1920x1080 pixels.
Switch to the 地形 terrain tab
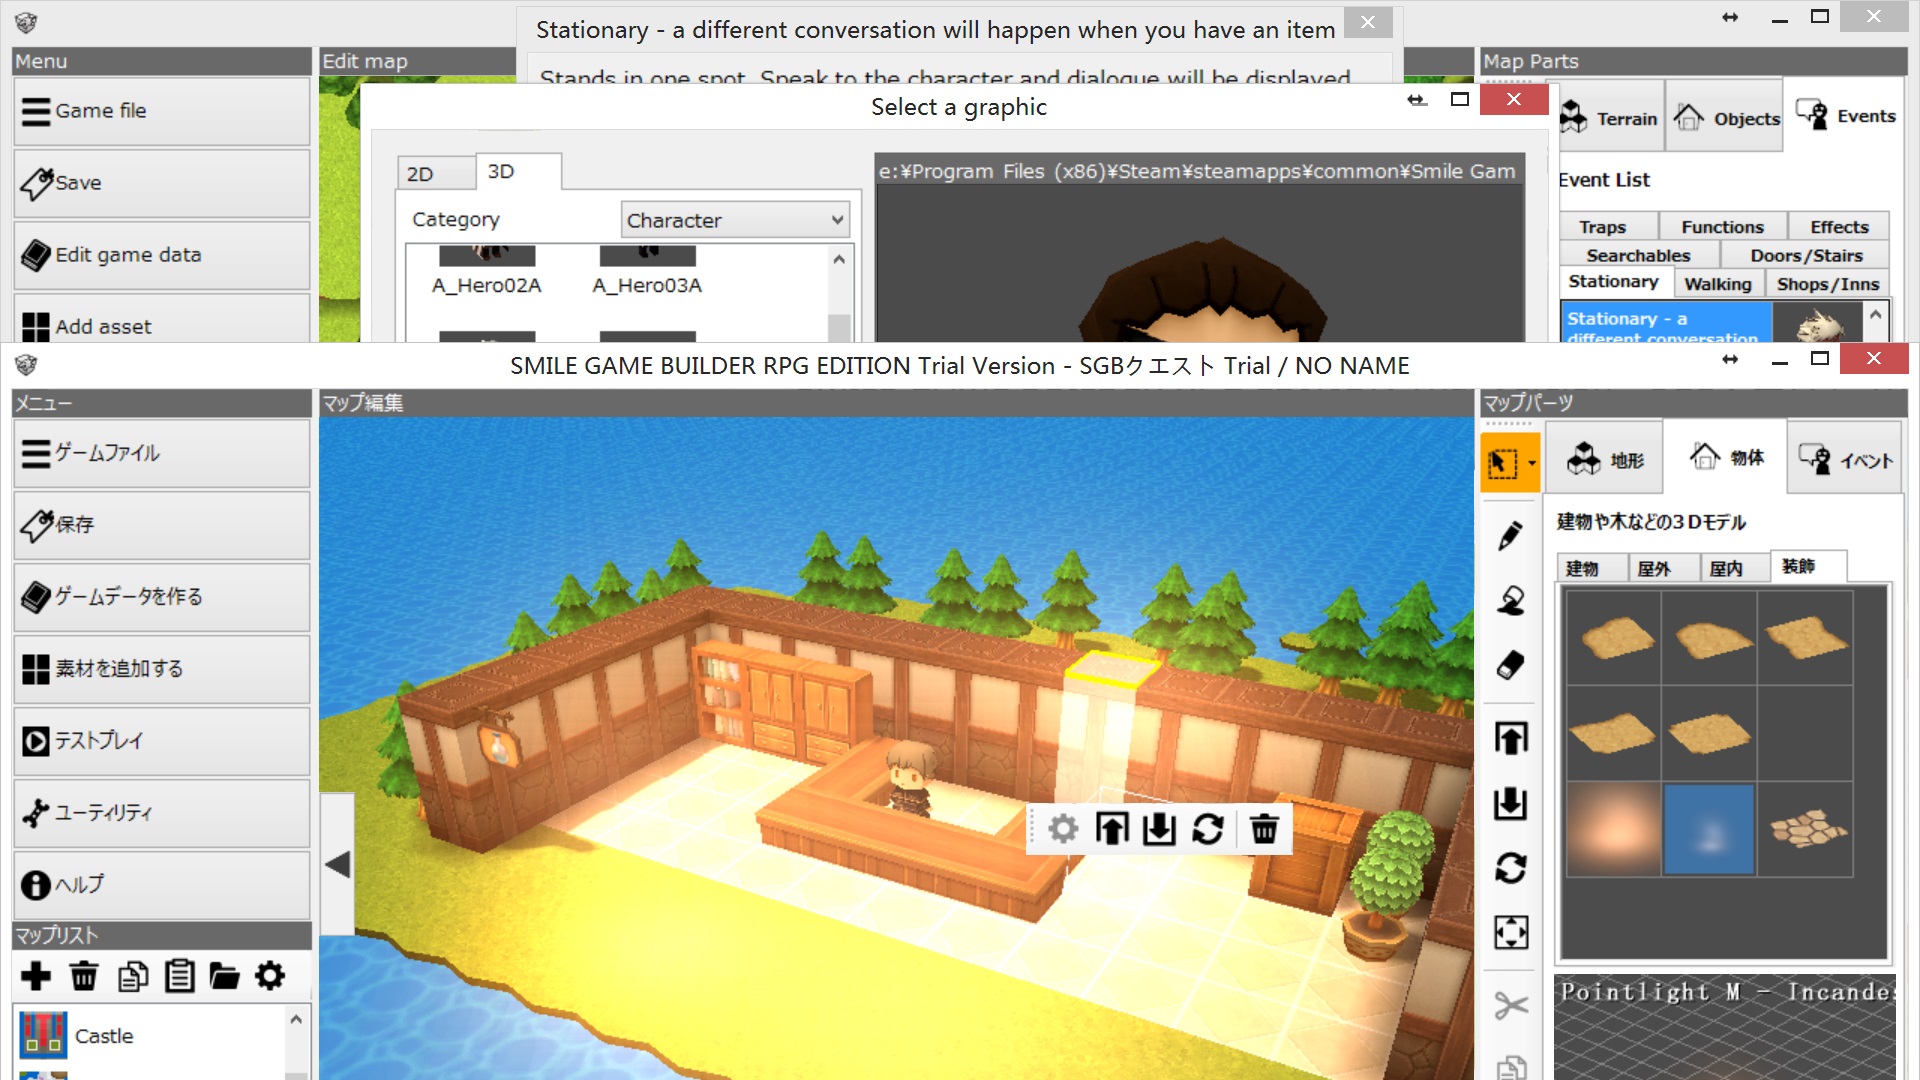coord(1605,460)
